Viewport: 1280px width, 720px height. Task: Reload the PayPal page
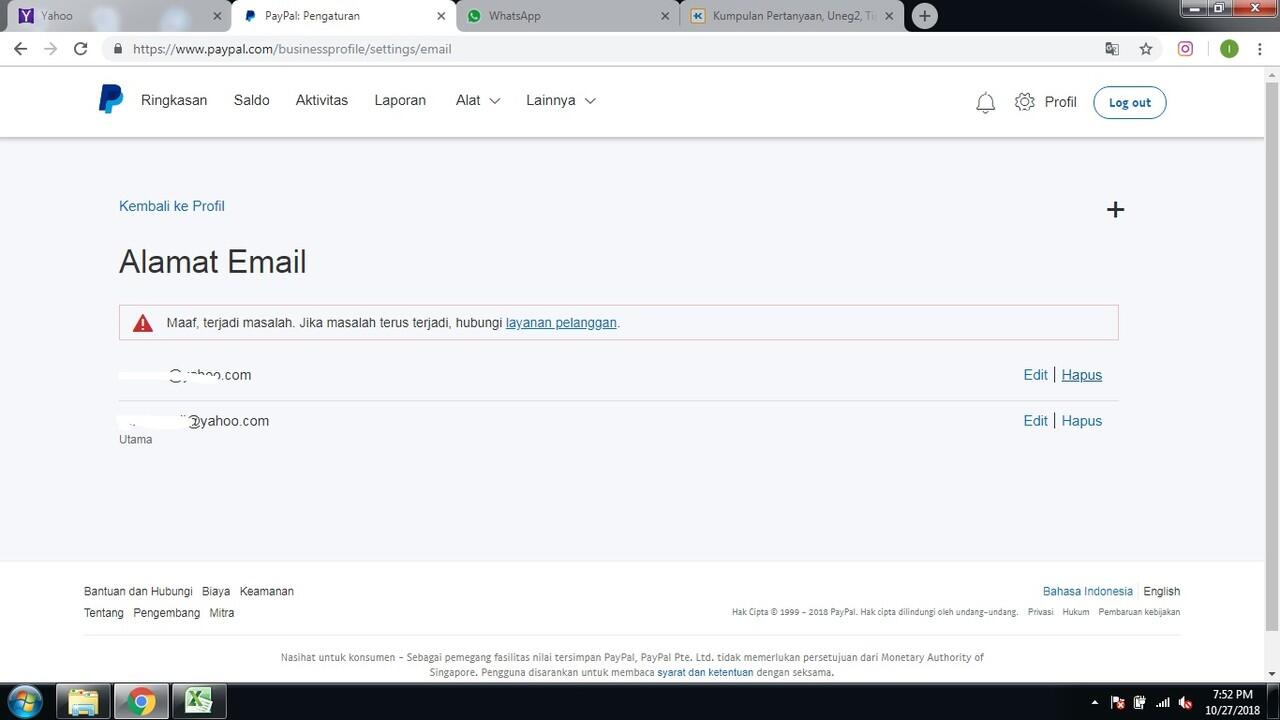click(x=81, y=48)
